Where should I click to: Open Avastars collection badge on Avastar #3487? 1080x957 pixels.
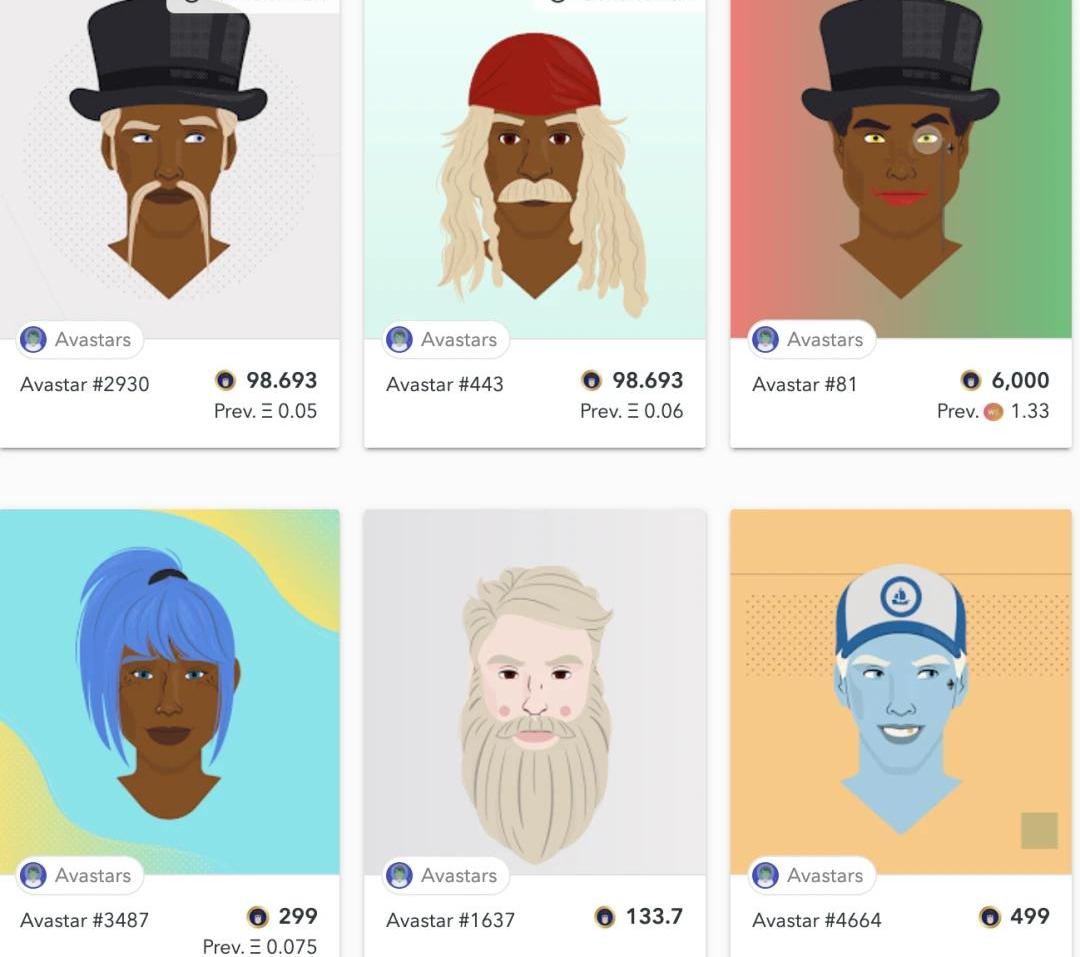coord(80,876)
